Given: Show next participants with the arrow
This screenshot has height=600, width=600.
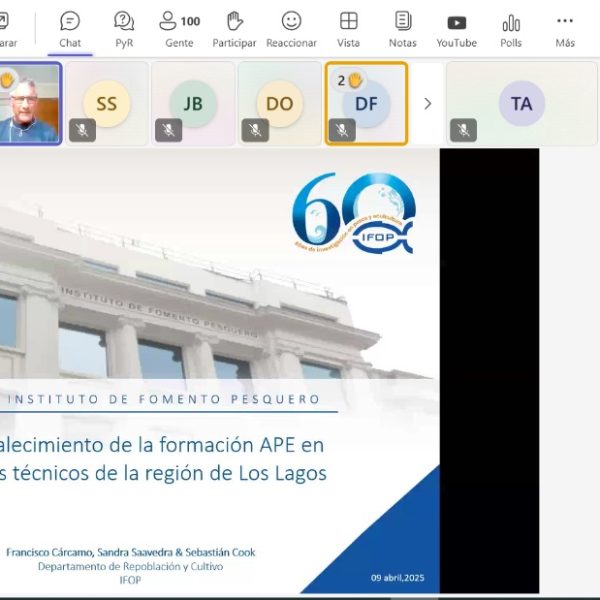Looking at the screenshot, I should [428, 104].
